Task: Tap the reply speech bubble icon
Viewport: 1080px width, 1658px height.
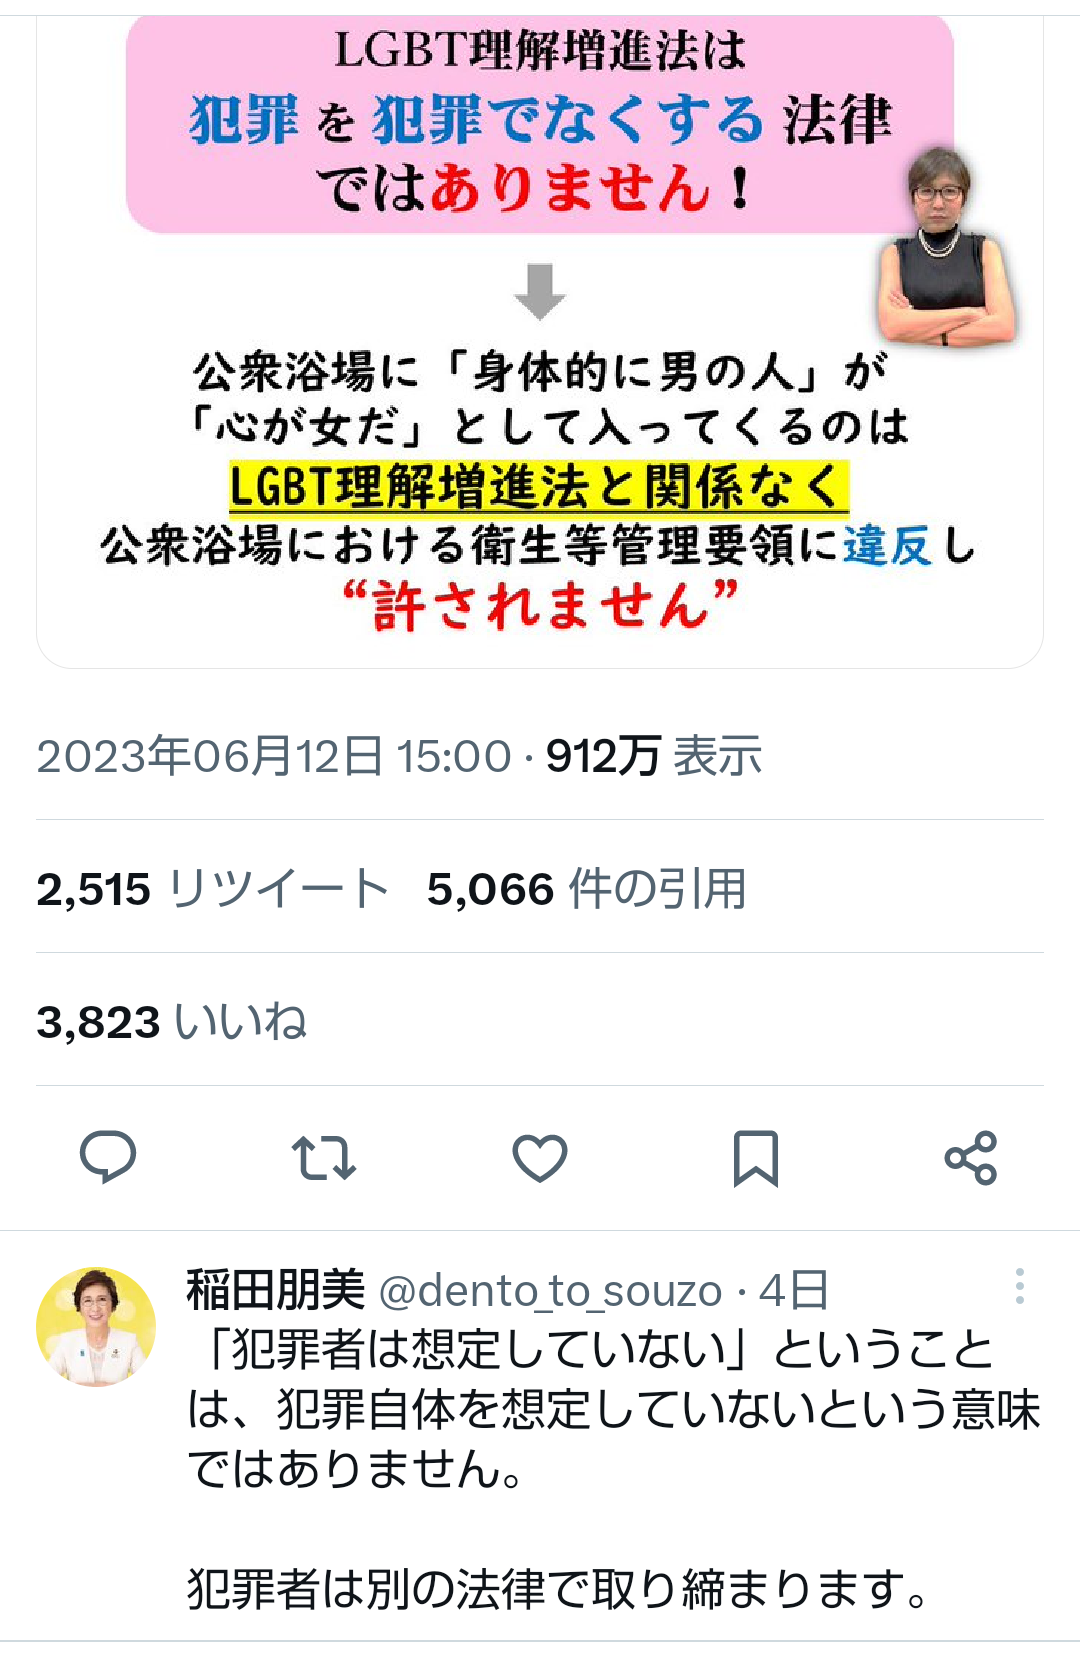Action: coord(108,1158)
